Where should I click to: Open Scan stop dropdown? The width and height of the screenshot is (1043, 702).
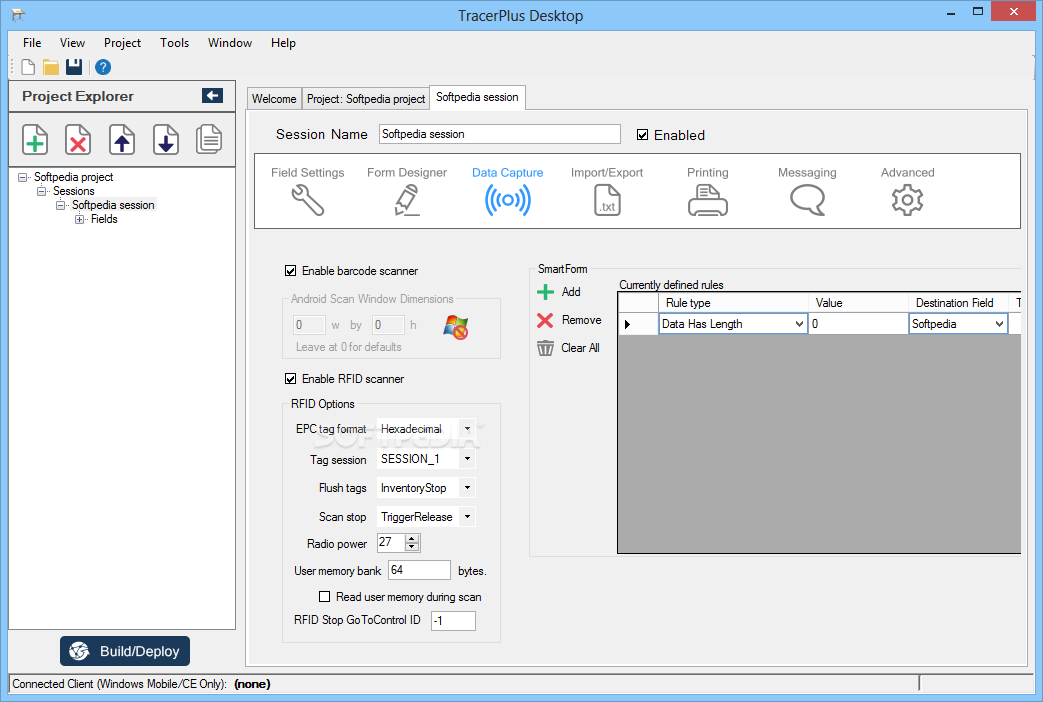click(x=467, y=517)
